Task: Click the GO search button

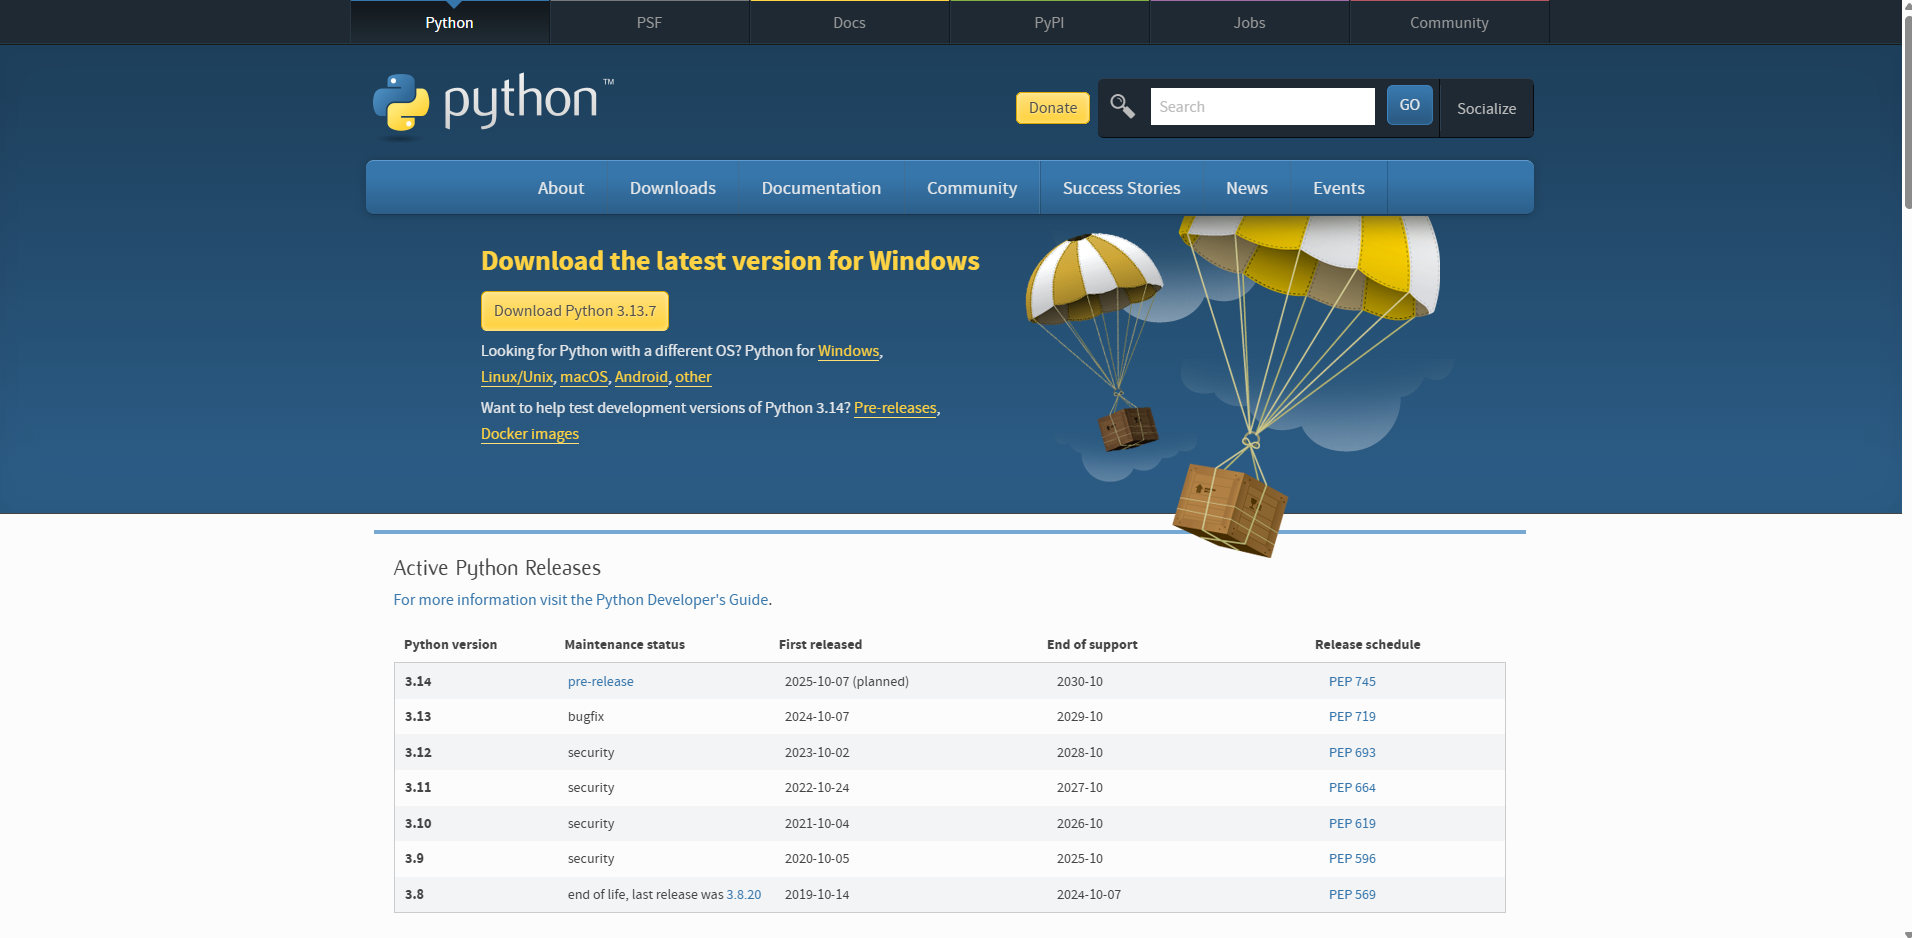Action: pyautogui.click(x=1409, y=104)
